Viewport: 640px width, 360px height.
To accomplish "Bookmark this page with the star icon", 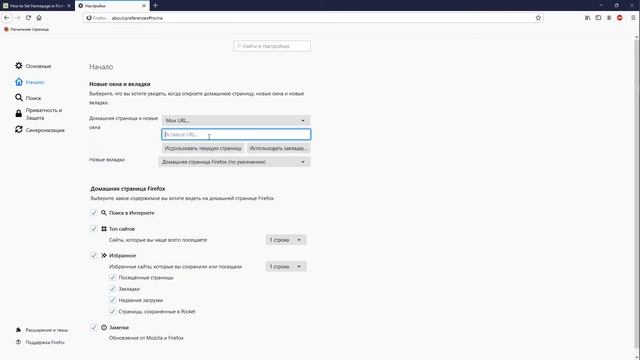I will [x=538, y=18].
